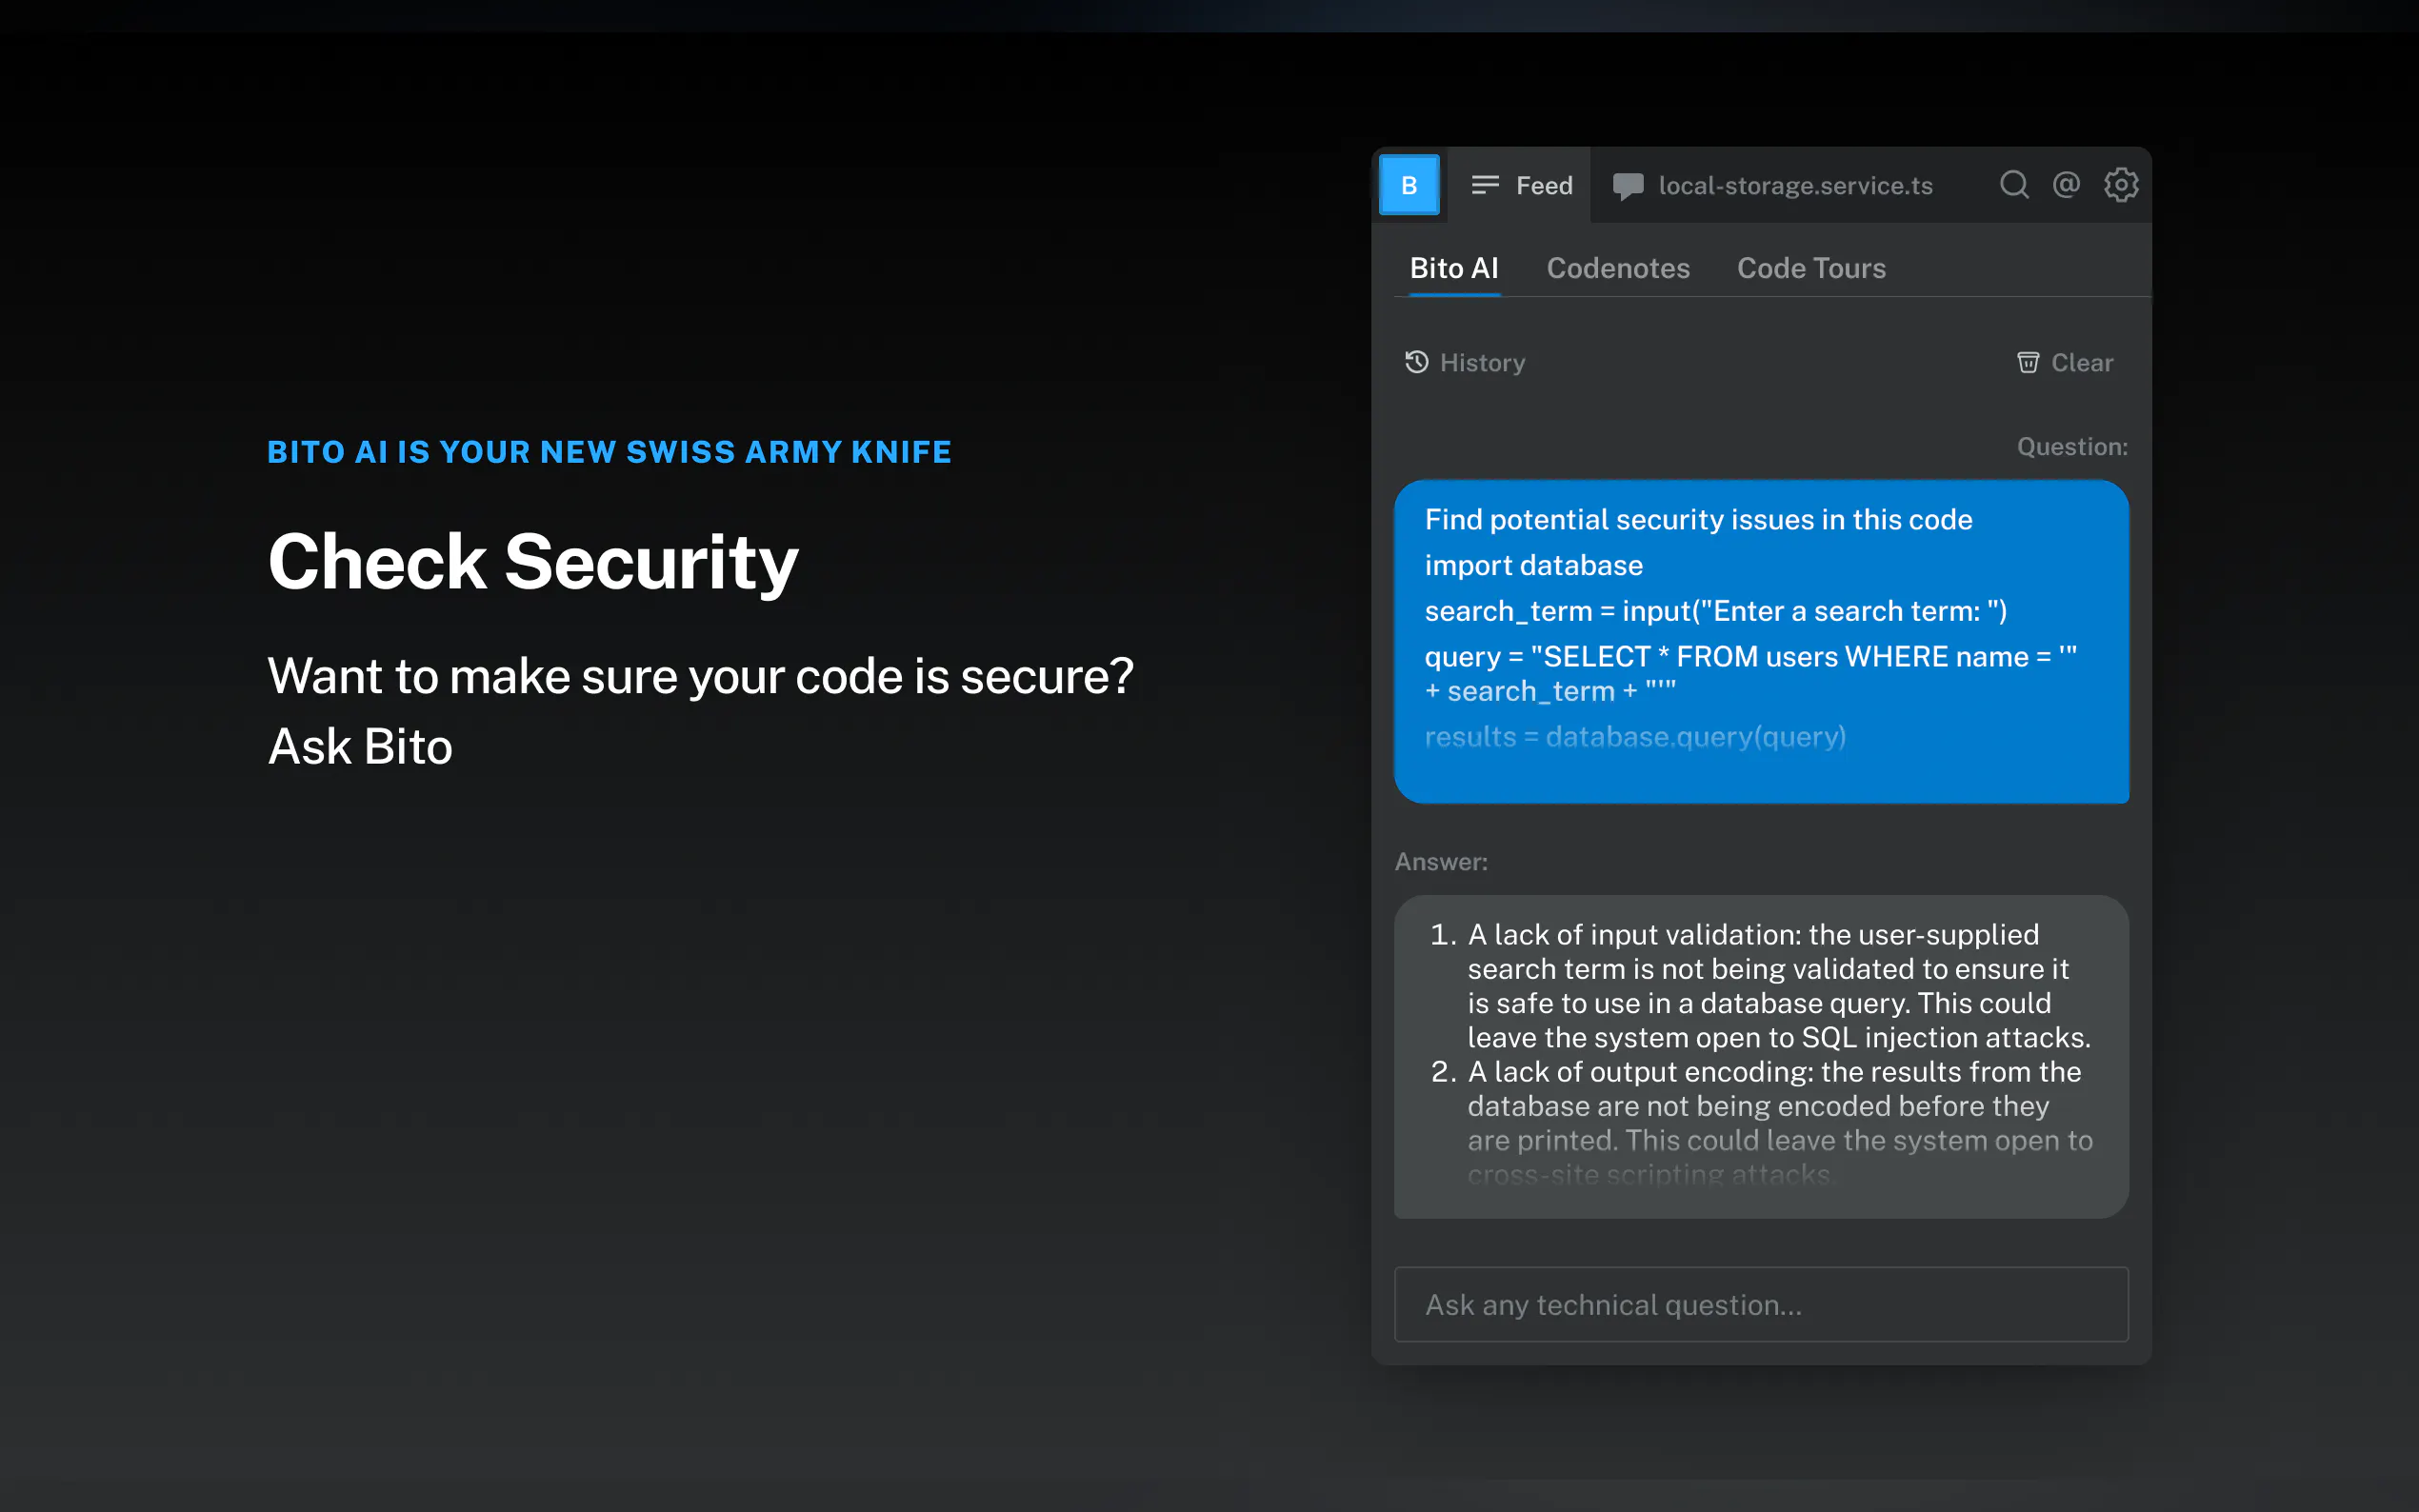
Task: Select the local-storage.service.ts file tab
Action: (1794, 186)
